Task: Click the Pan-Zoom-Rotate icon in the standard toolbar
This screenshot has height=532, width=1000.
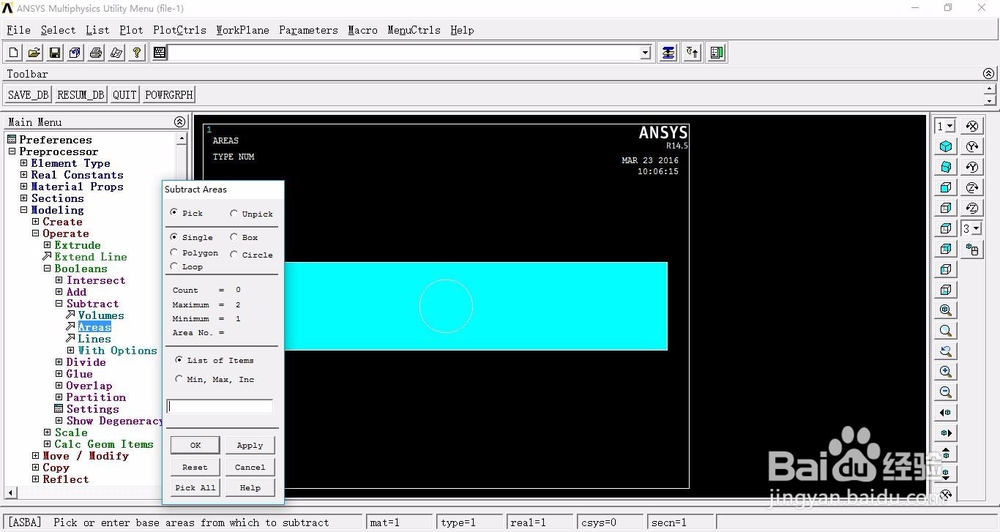Action: [x=75, y=53]
